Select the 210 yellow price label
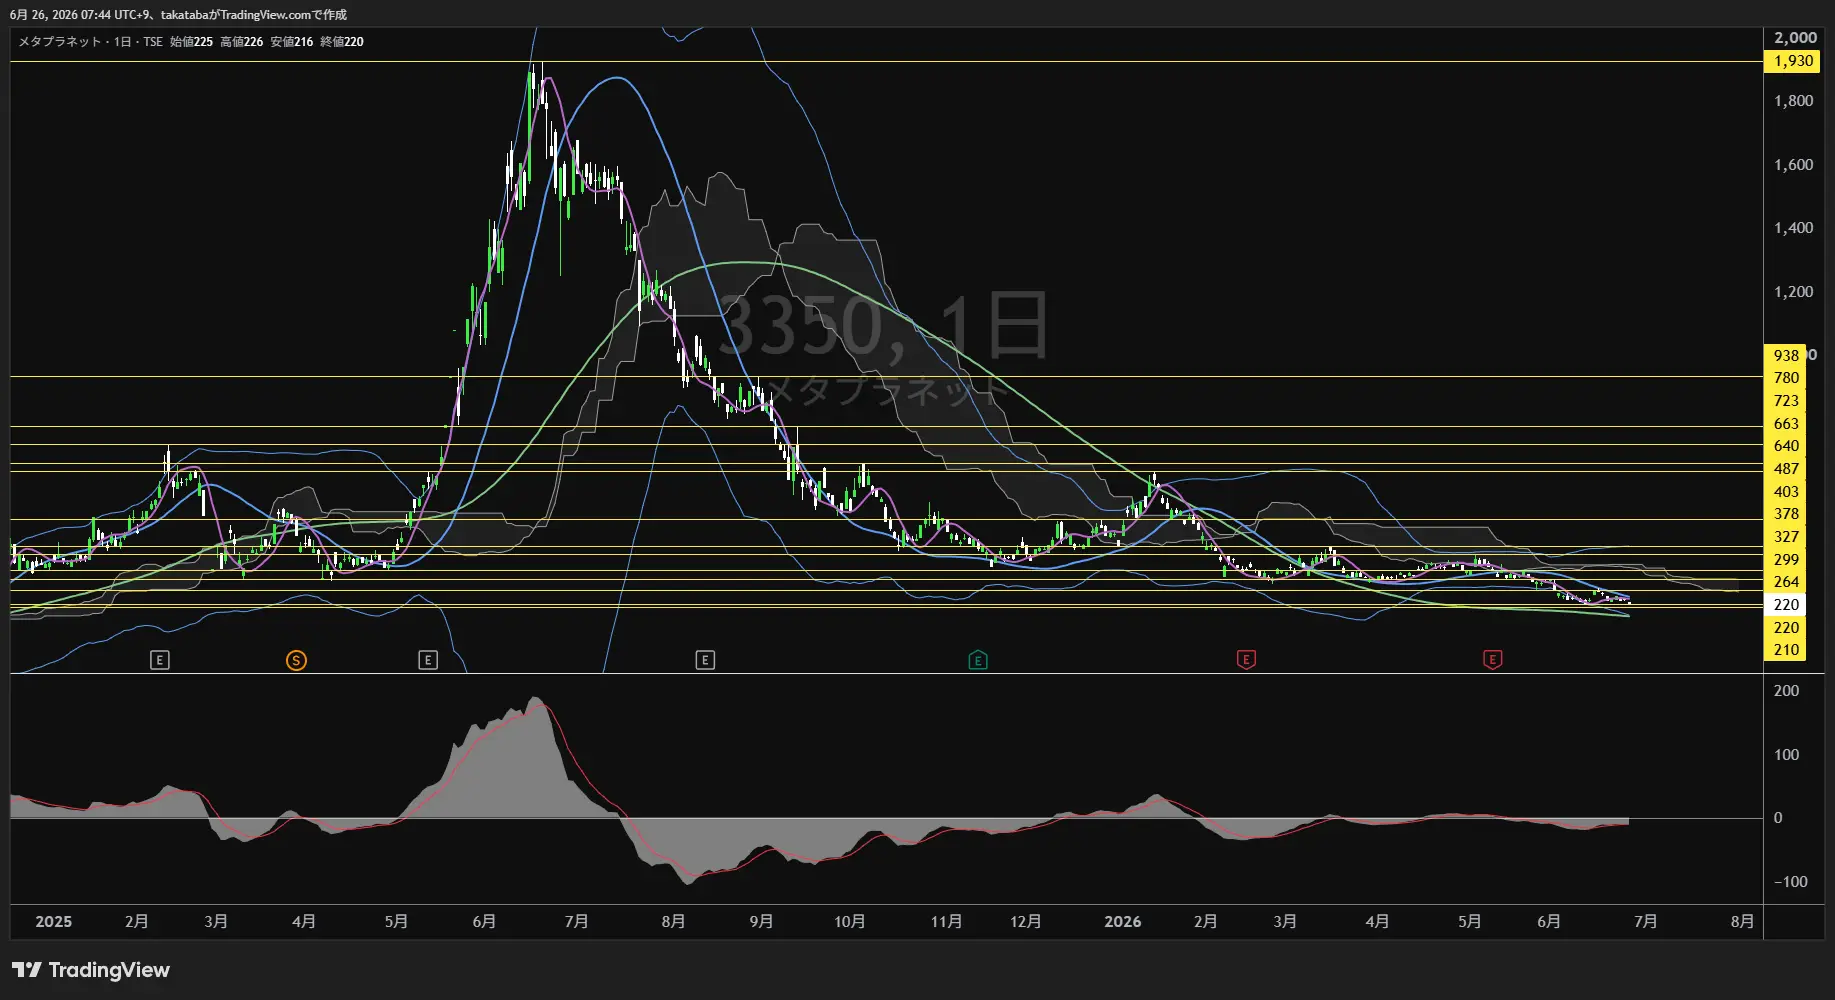 (1785, 650)
